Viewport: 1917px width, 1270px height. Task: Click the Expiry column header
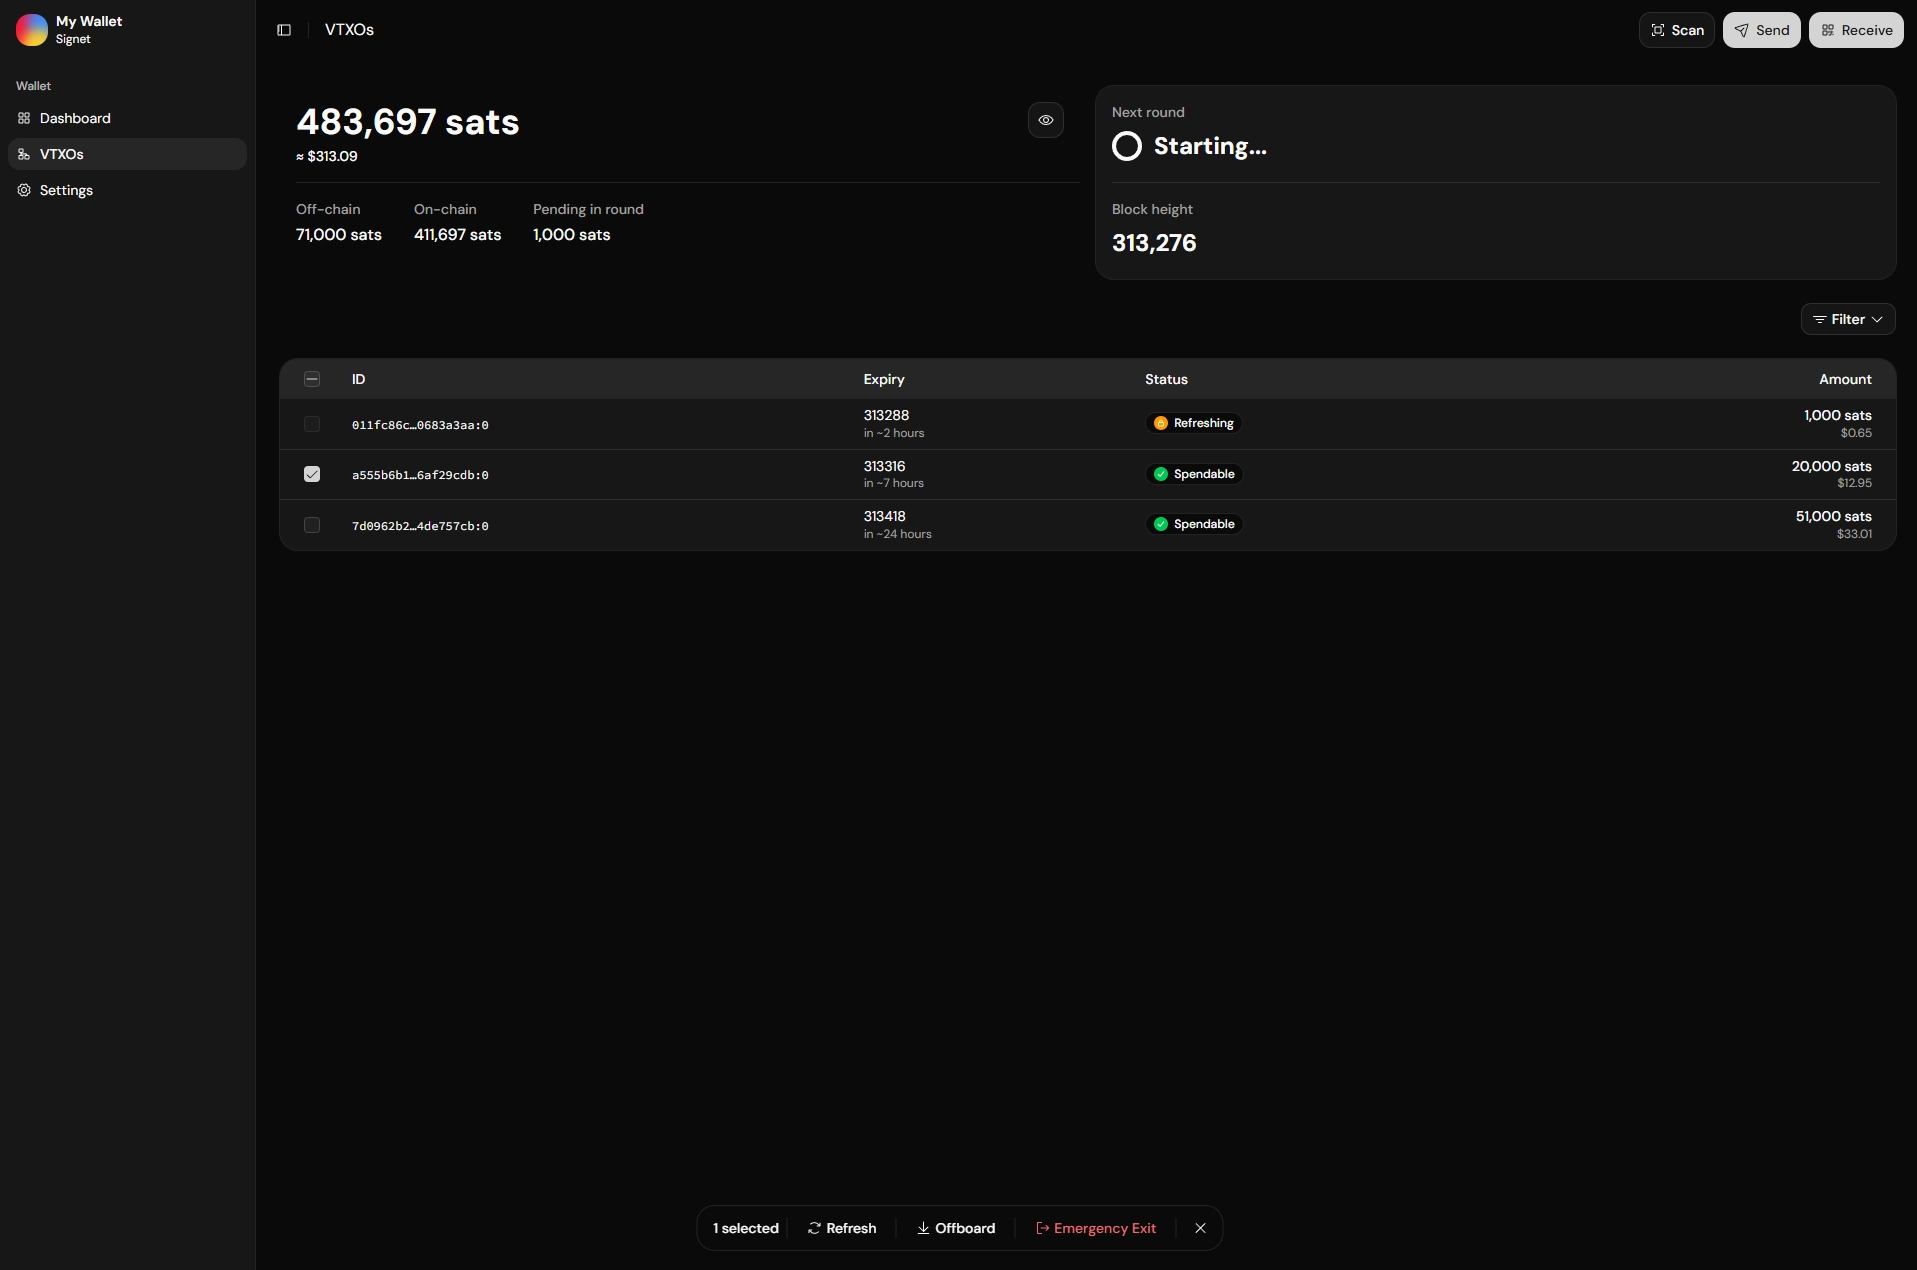tap(884, 379)
